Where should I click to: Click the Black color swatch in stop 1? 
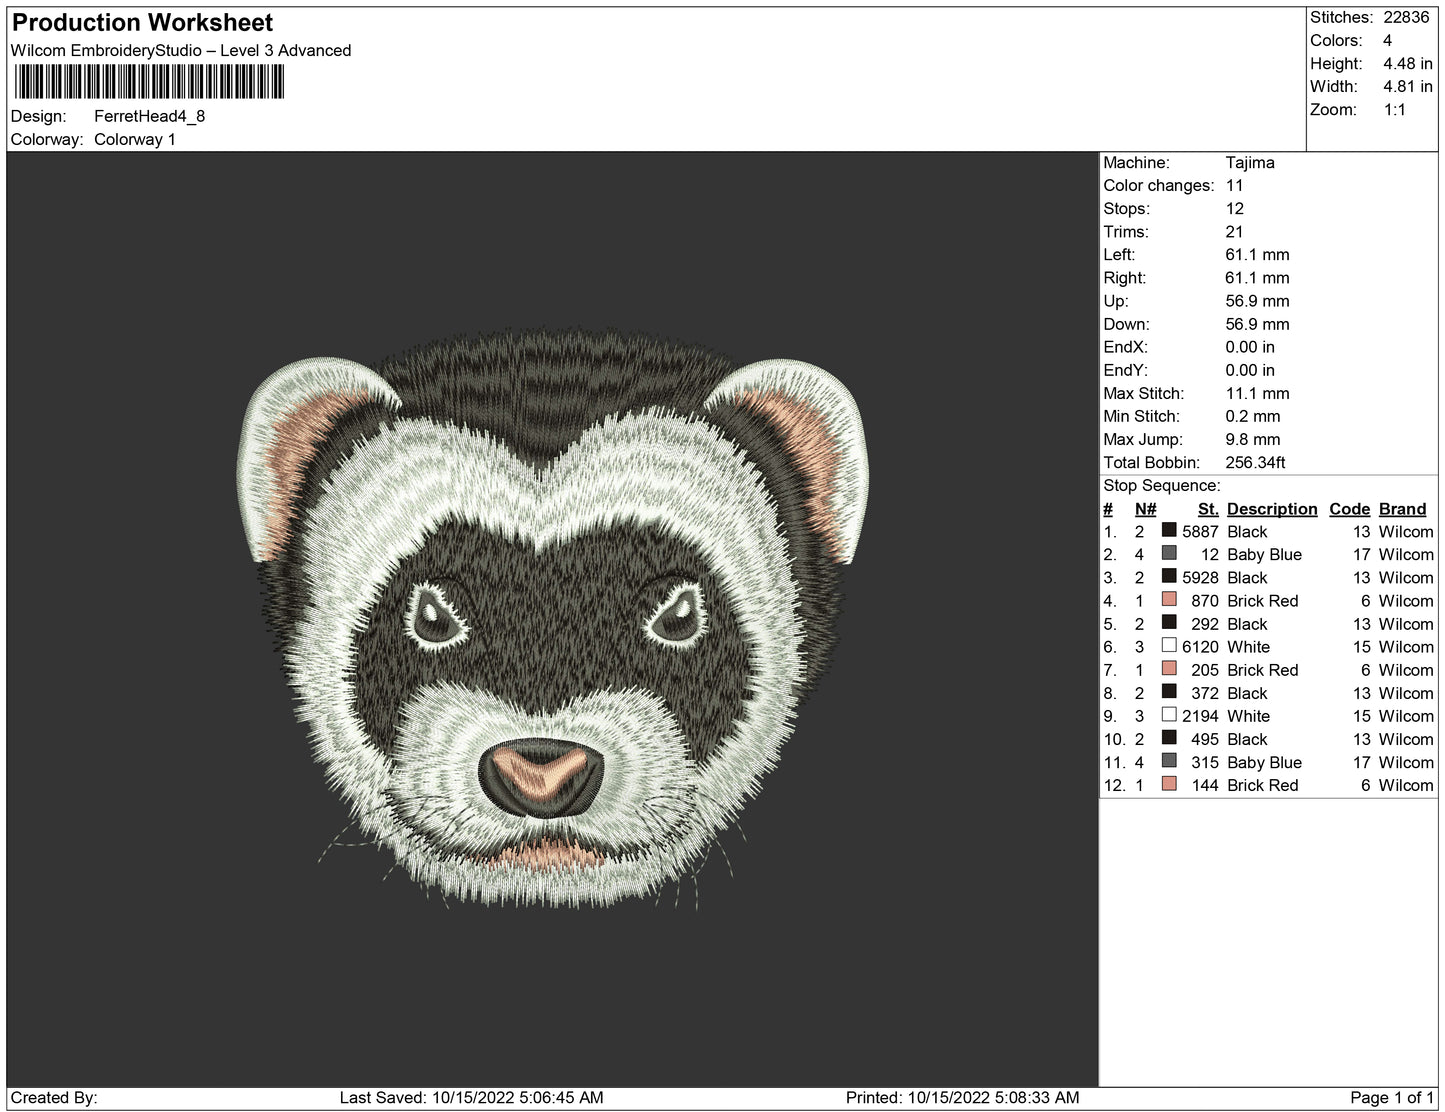(x=1168, y=531)
